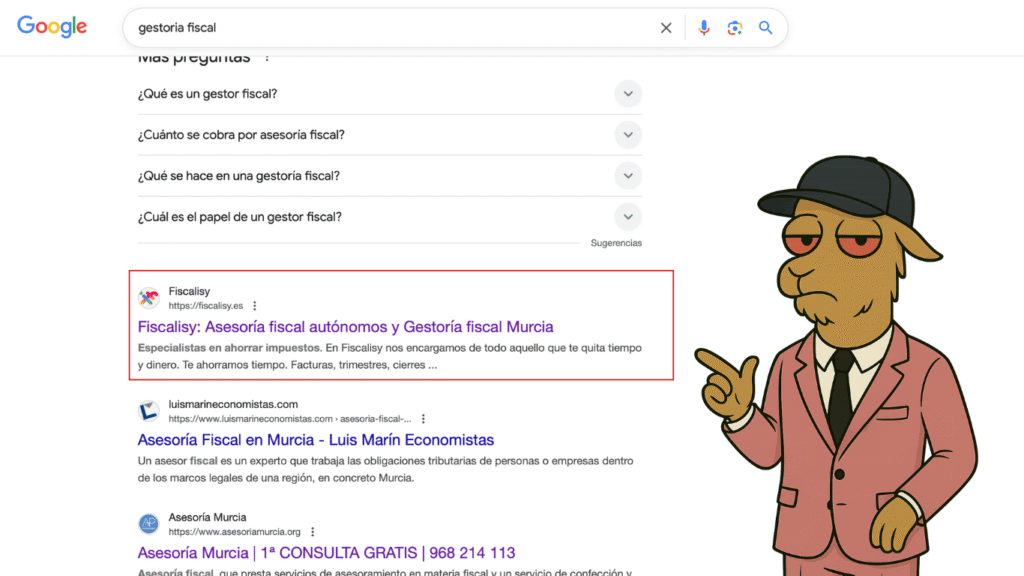Screen dimensions: 1024x576
Task: Click the luismarineconomistas.com site name
Action: pos(233,404)
